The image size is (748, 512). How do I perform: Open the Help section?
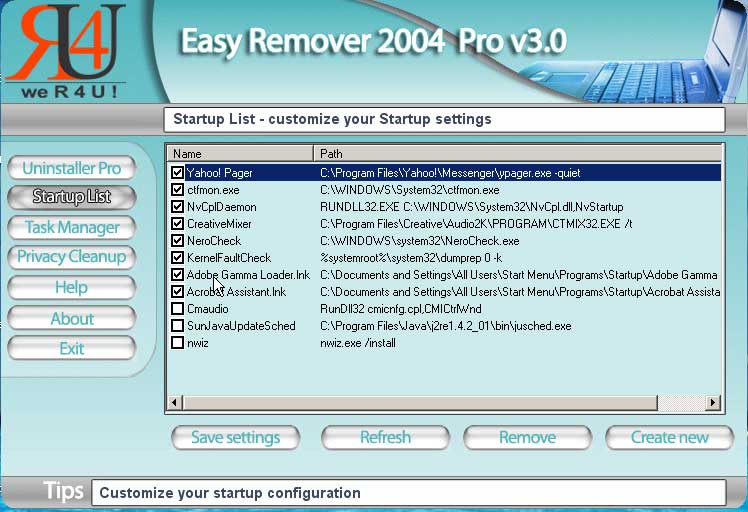pyautogui.click(x=72, y=287)
